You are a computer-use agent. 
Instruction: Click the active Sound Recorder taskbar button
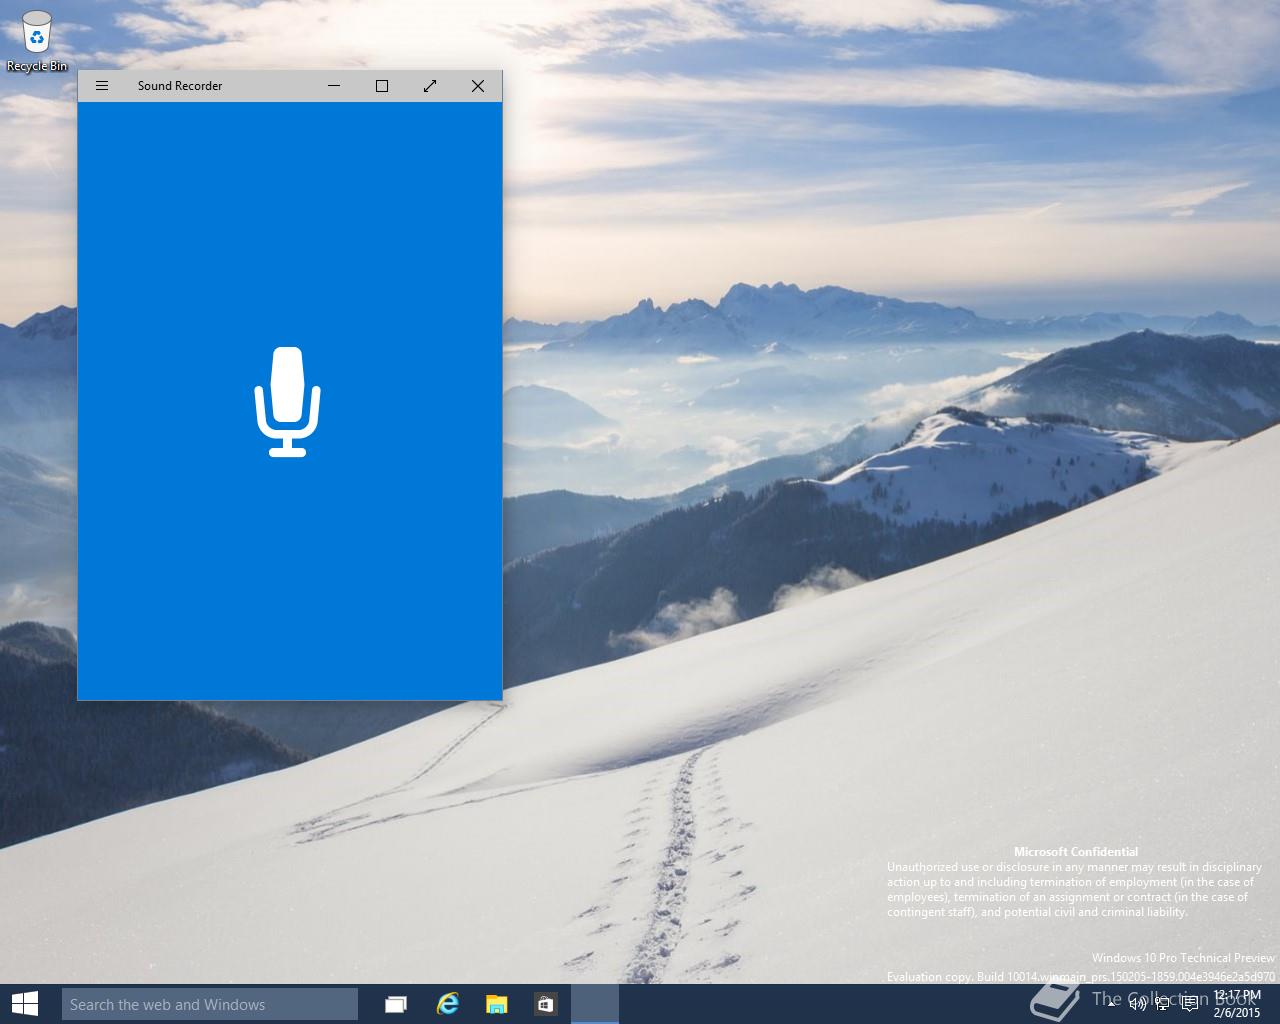[x=595, y=1004]
